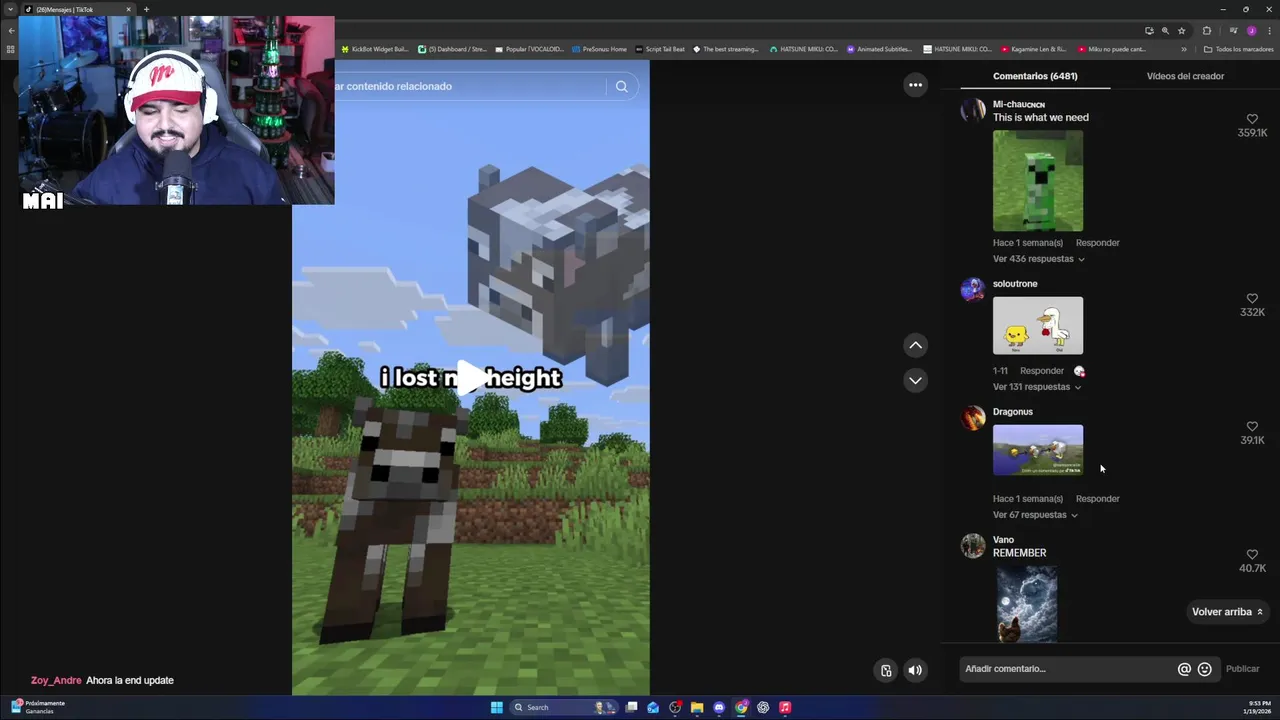This screenshot has width=1280, height=720.
Task: Open Dragonus's comment image thumbnail
Action: click(x=1038, y=450)
